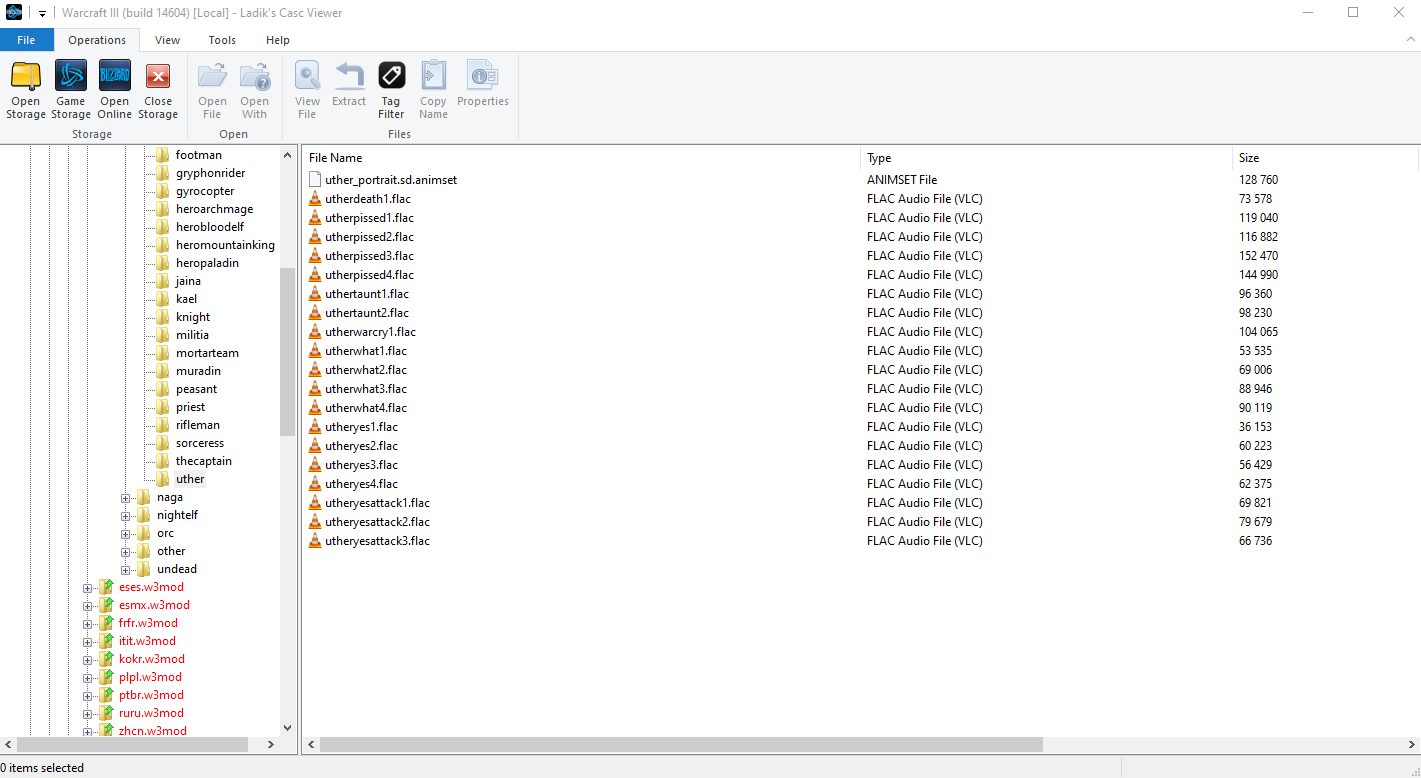1421x778 pixels.
Task: Click the VLC icon of uthertaunt2.flac
Action: tap(315, 313)
